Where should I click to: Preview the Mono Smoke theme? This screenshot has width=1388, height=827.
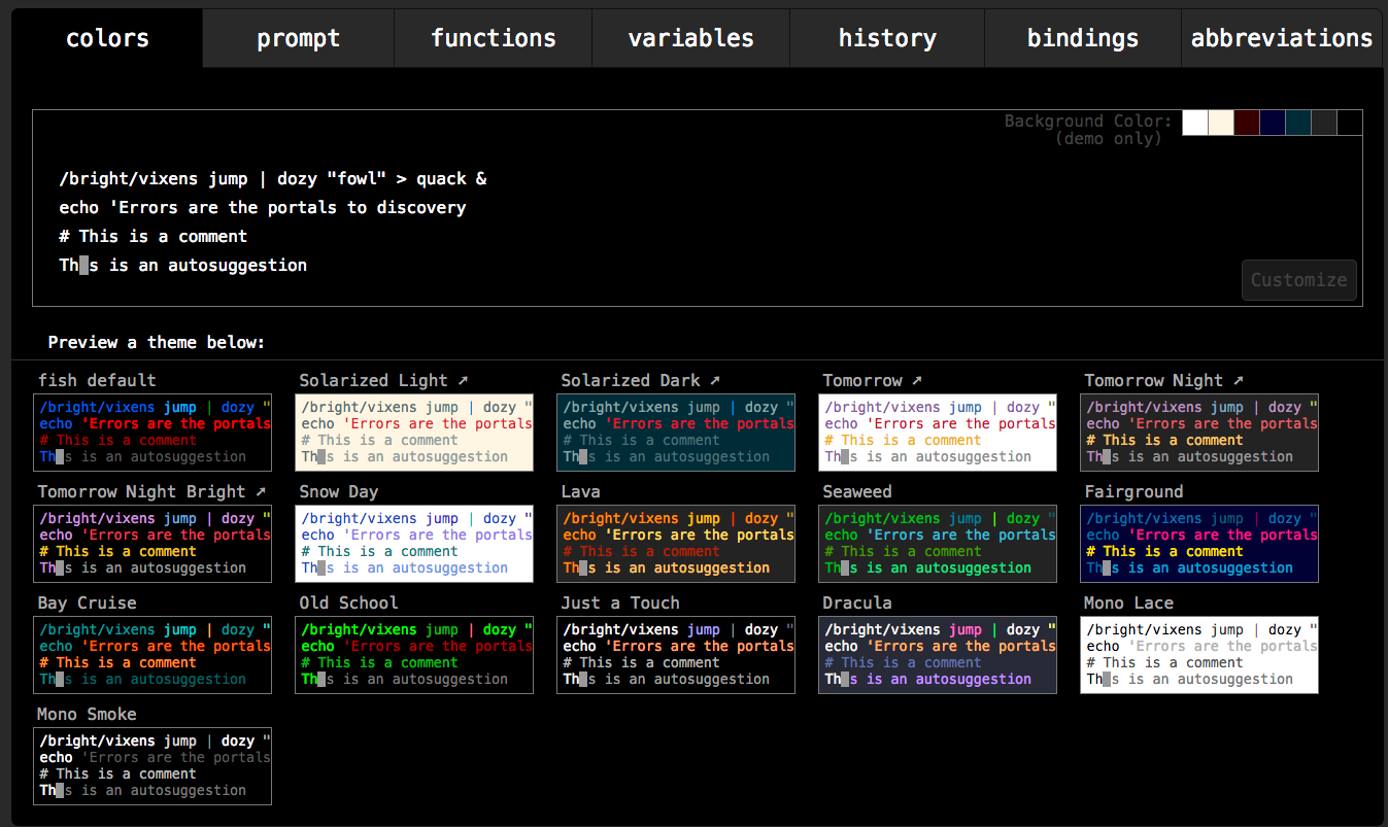tap(152, 765)
